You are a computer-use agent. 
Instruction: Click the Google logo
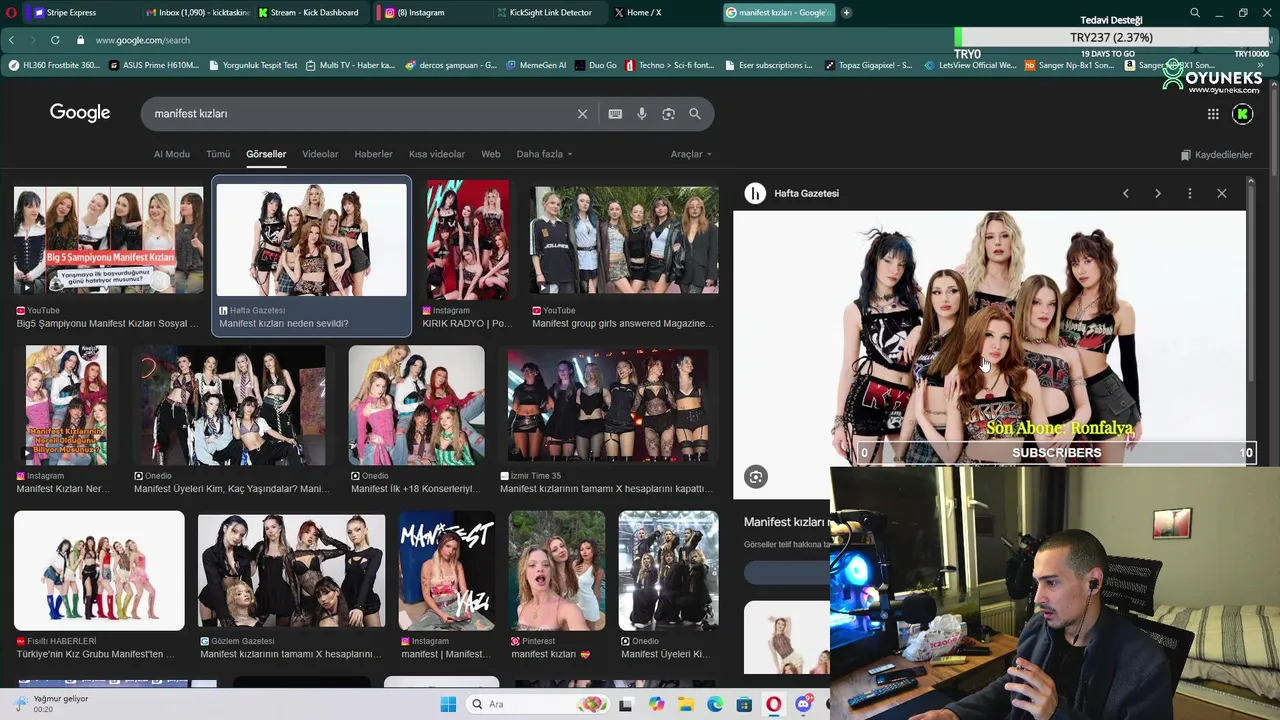(x=80, y=113)
